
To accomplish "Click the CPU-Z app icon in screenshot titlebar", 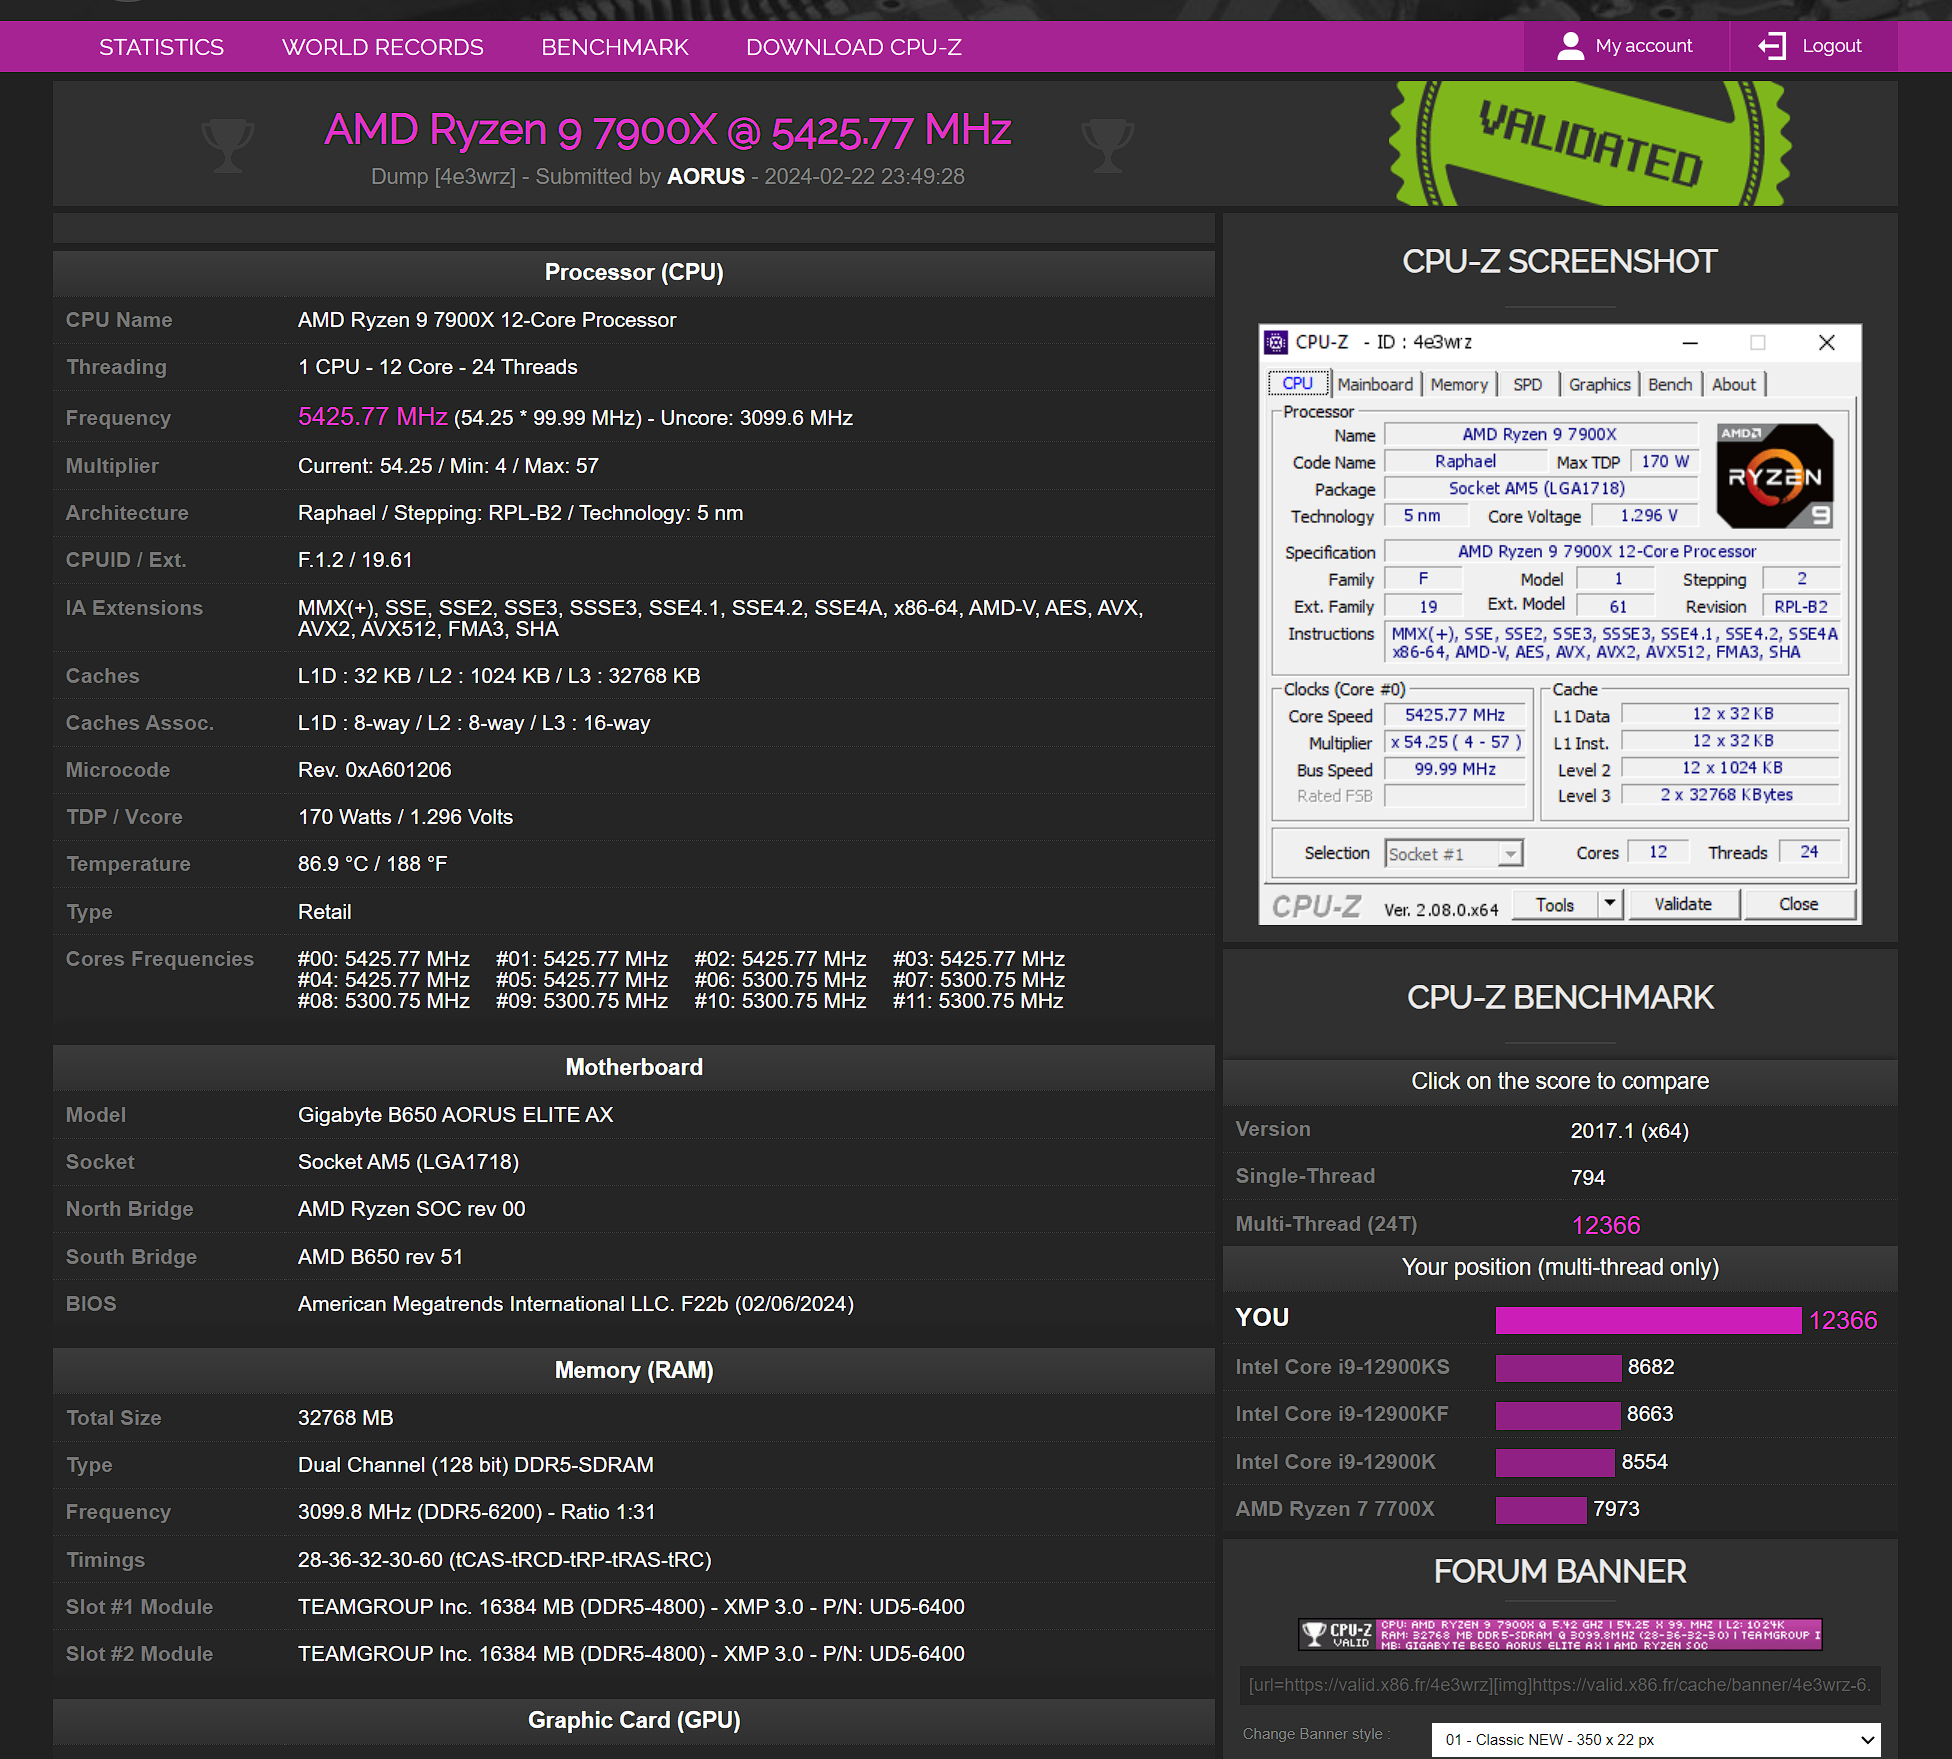I will tap(1276, 342).
